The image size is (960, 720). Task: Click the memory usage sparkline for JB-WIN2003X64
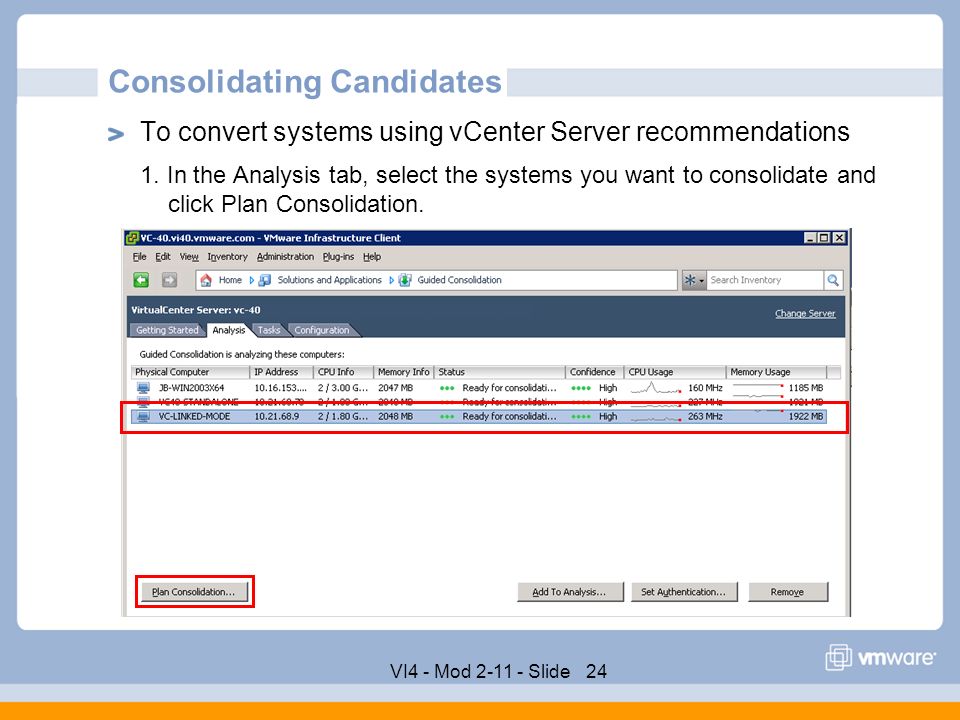click(758, 386)
